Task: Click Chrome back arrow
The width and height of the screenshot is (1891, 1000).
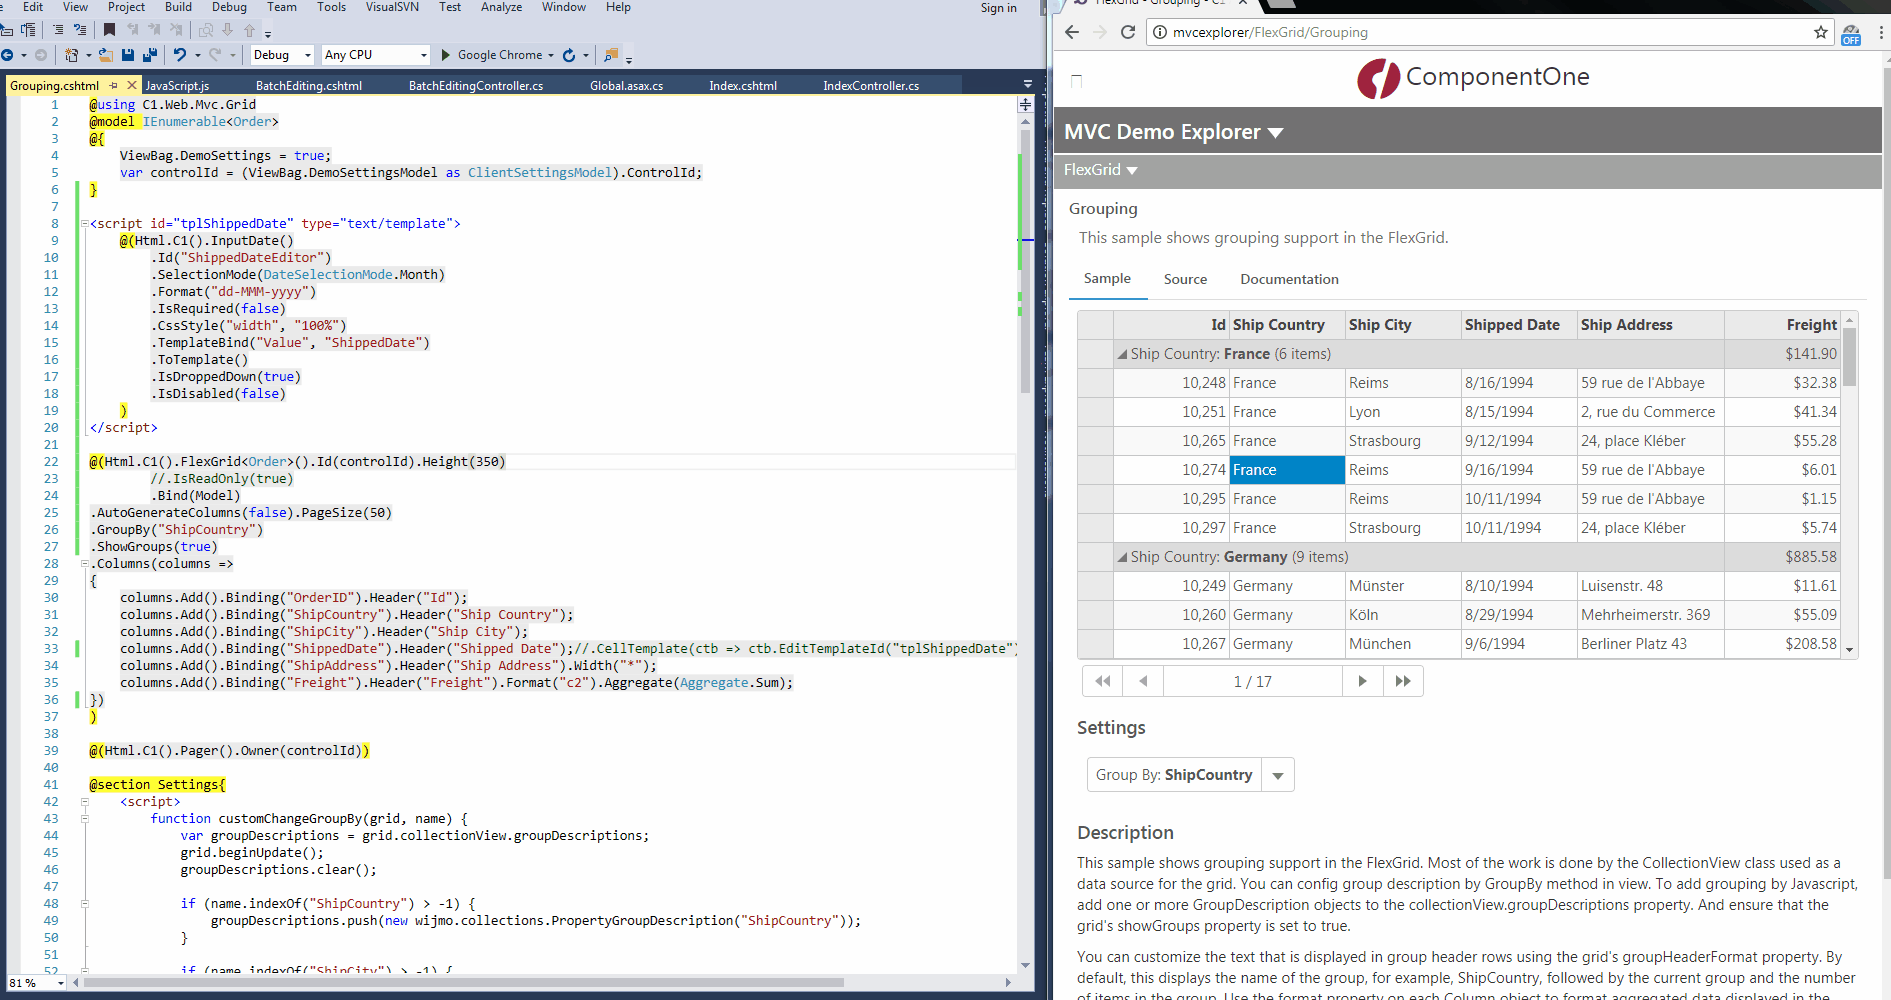Action: tap(1072, 32)
